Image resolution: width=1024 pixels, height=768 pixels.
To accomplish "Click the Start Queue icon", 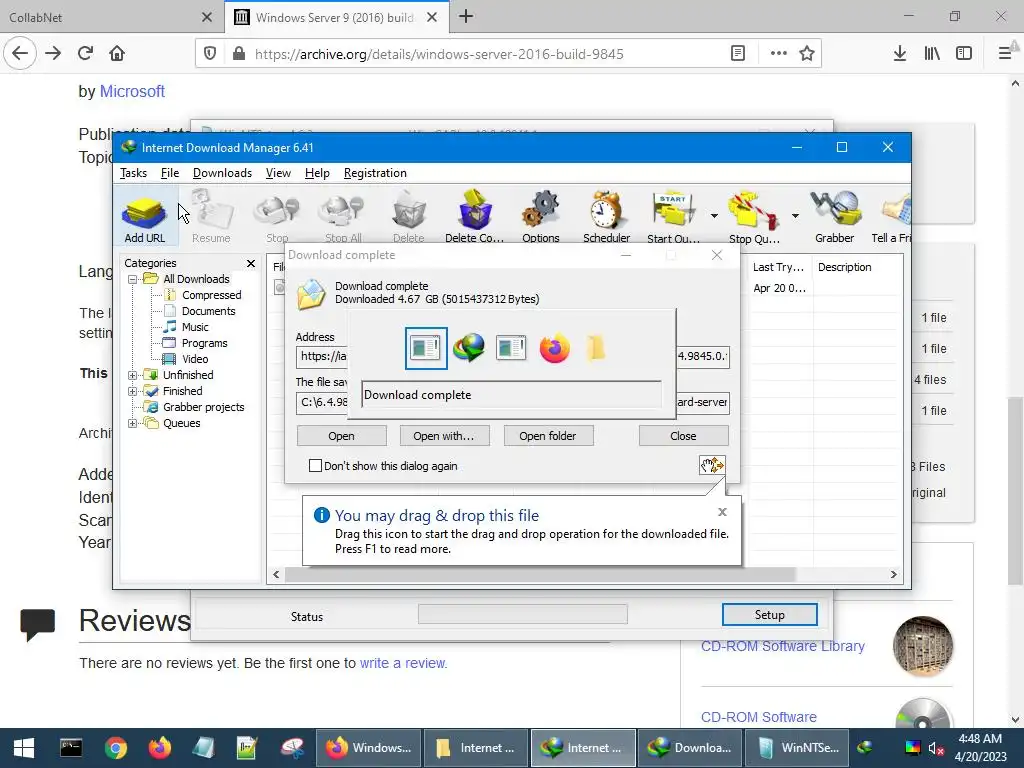I will (673, 219).
